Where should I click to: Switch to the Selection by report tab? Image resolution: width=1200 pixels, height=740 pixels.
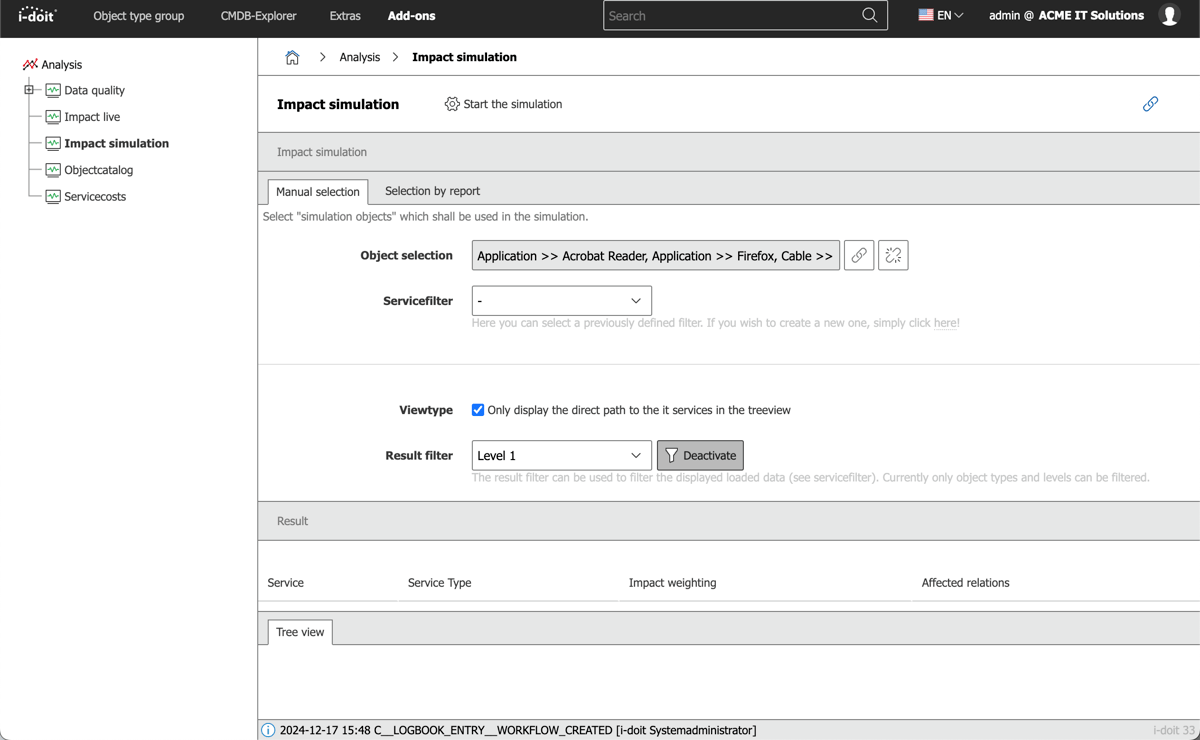[432, 190]
